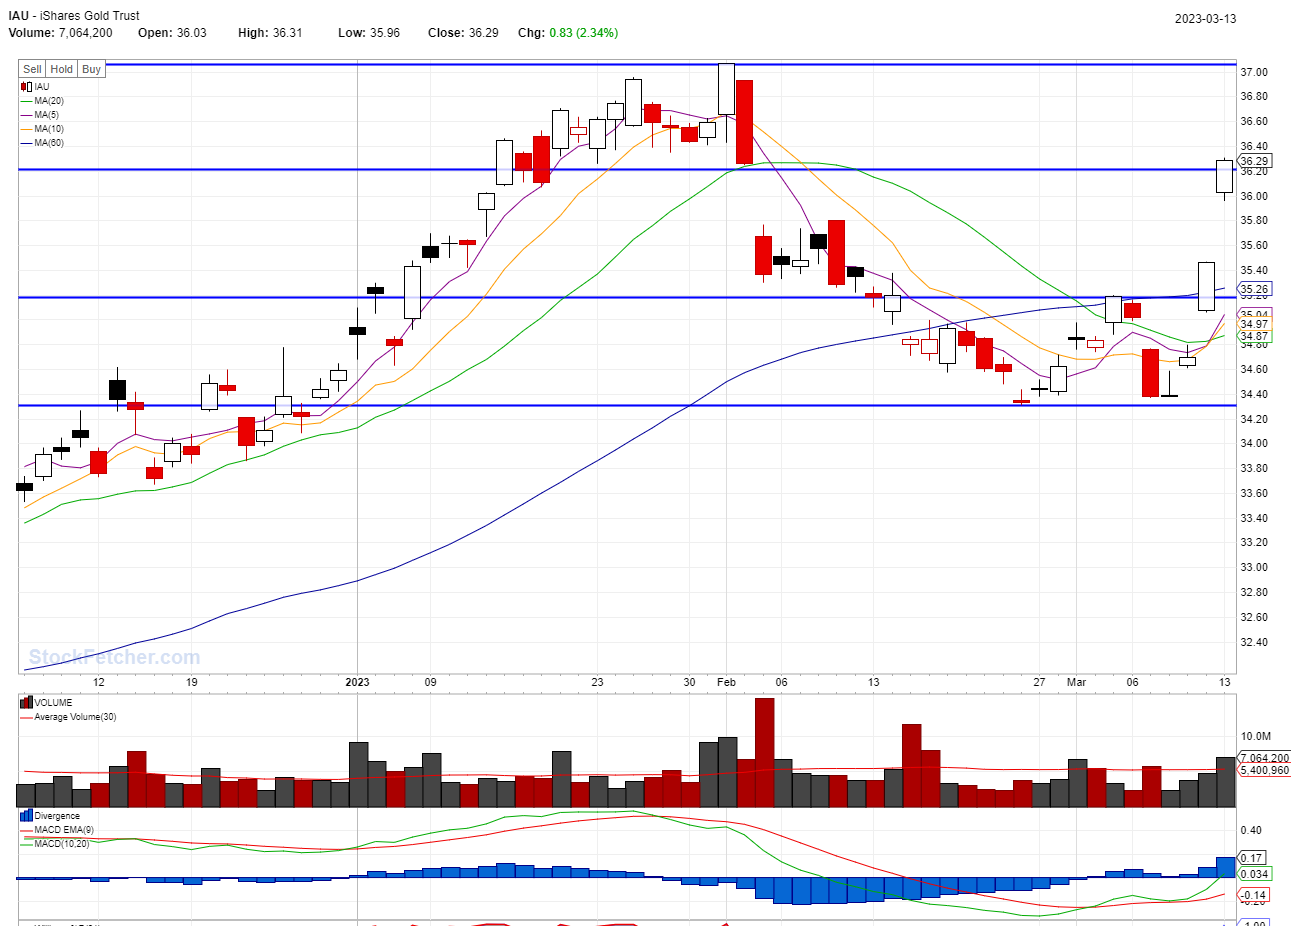Click the 36.29 last-price tag on price axis

1254,161
